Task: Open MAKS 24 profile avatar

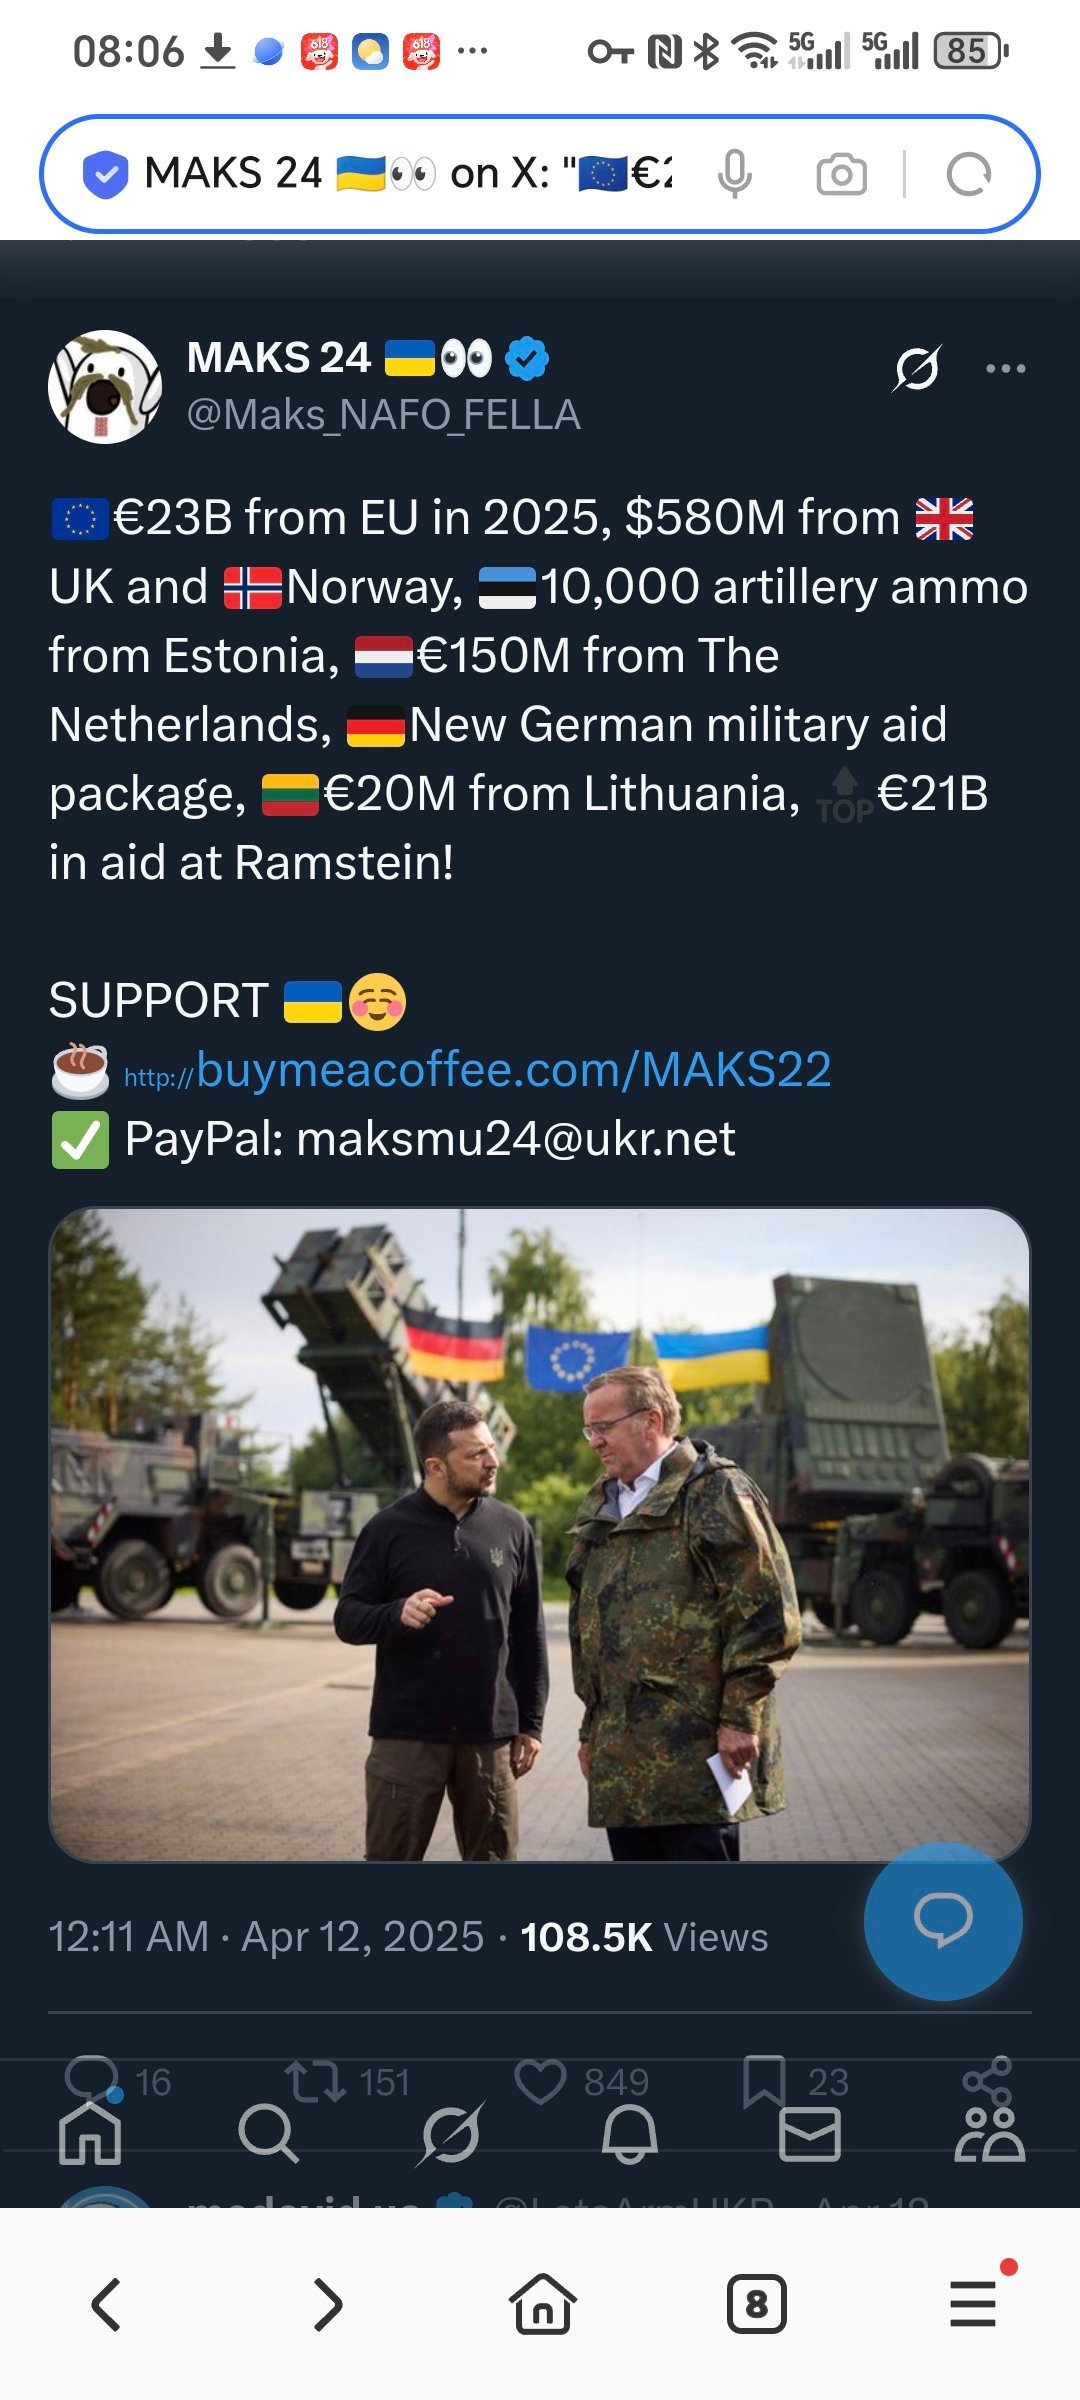Action: click(105, 387)
